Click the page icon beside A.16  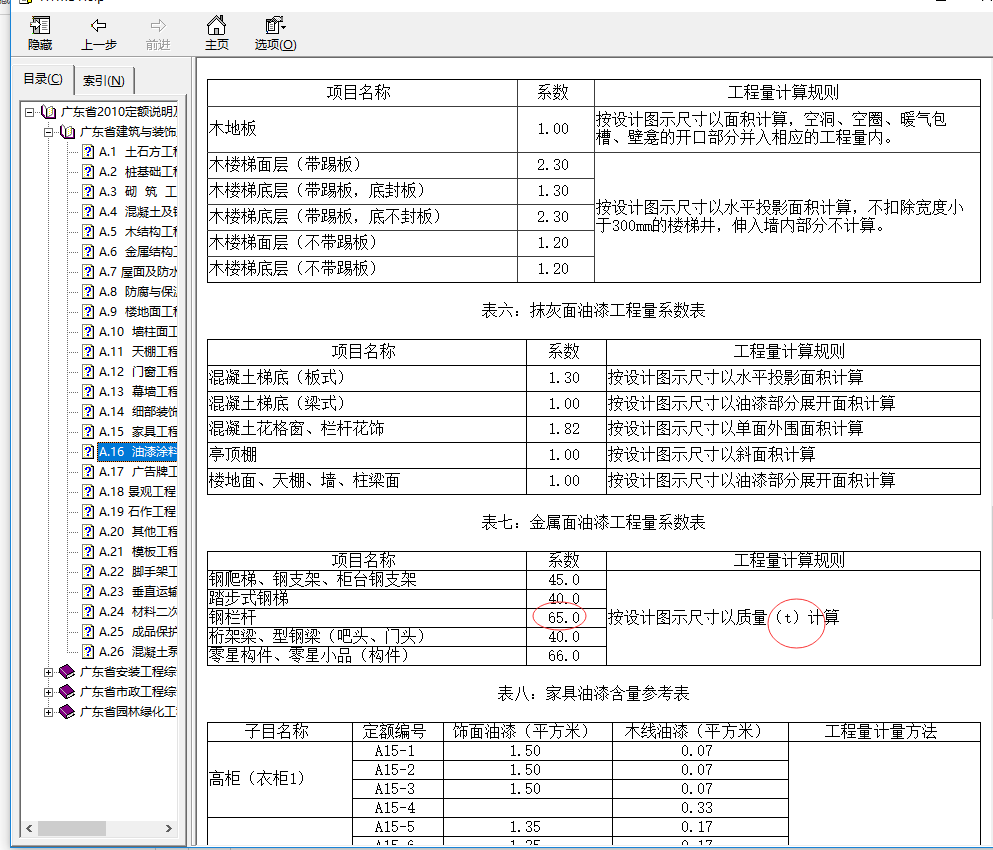click(88, 452)
